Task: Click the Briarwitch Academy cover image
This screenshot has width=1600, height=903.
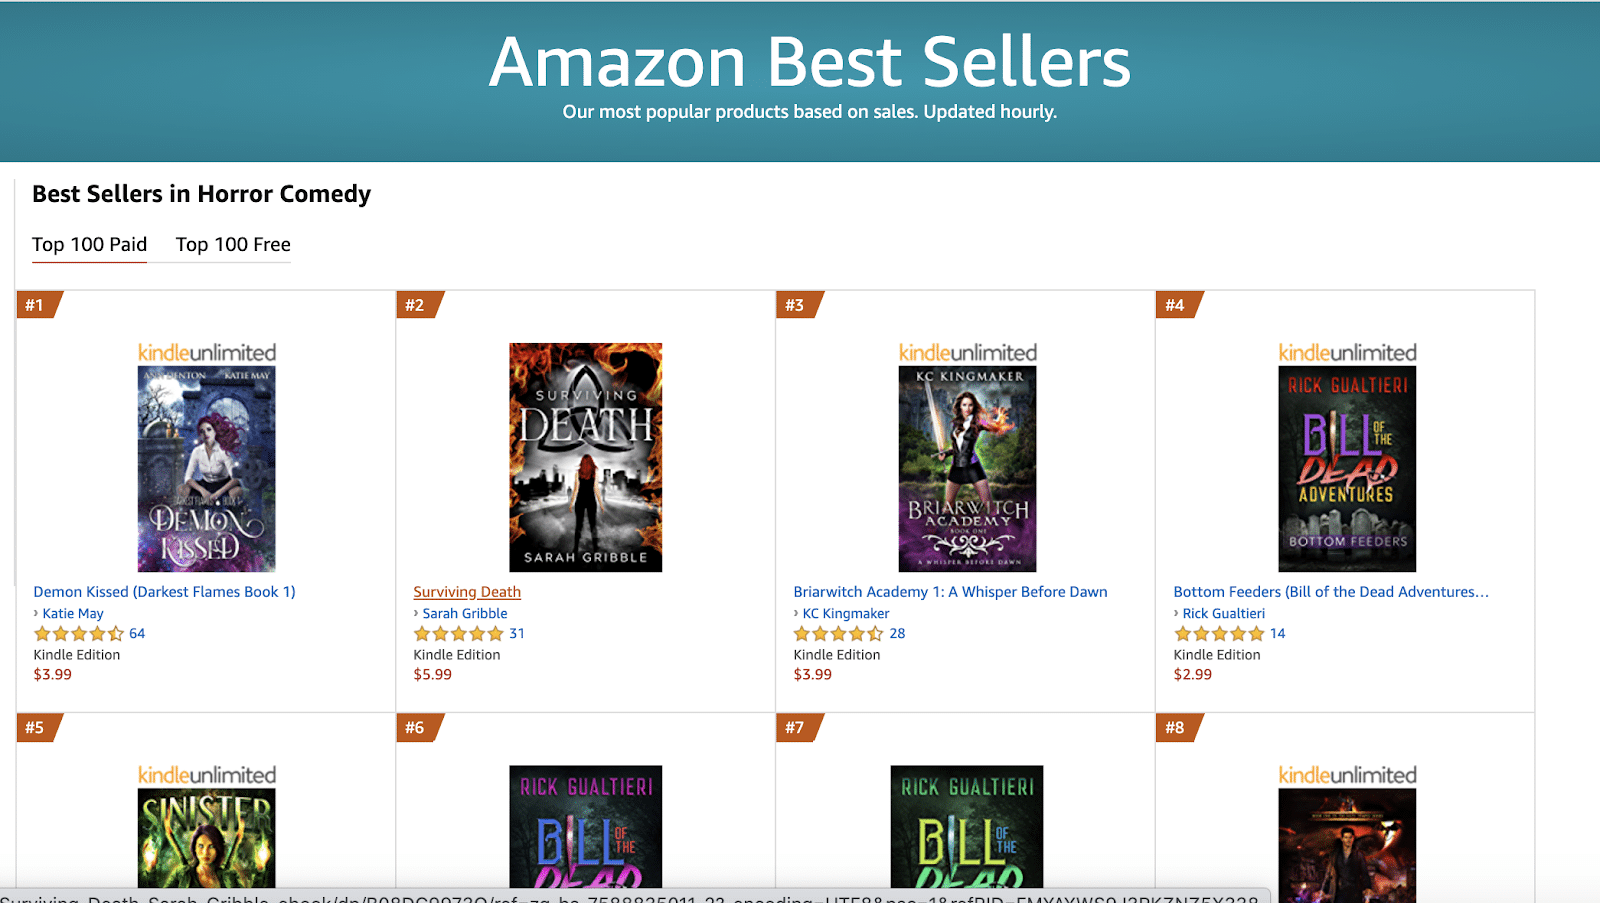Action: [967, 469]
